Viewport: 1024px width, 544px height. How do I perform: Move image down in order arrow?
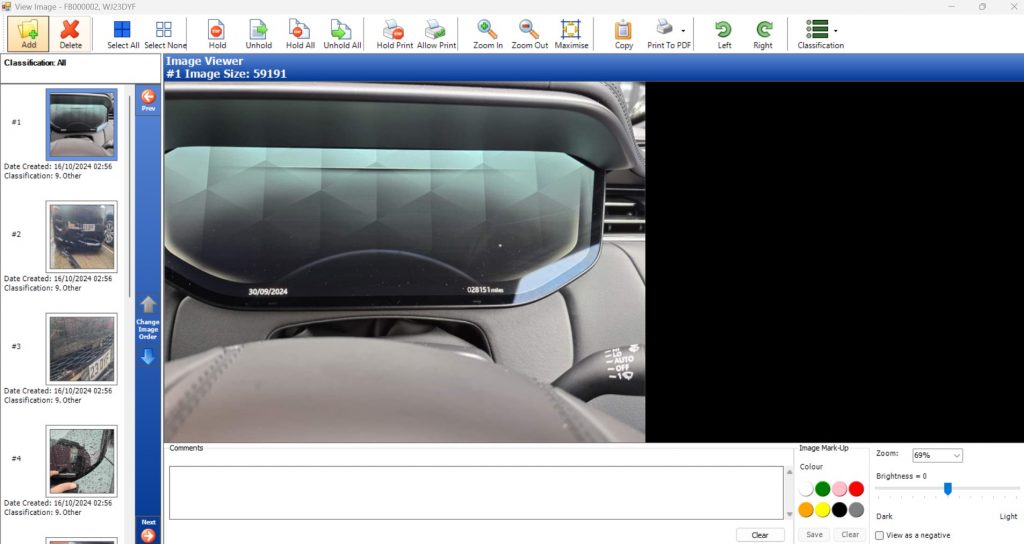[148, 356]
